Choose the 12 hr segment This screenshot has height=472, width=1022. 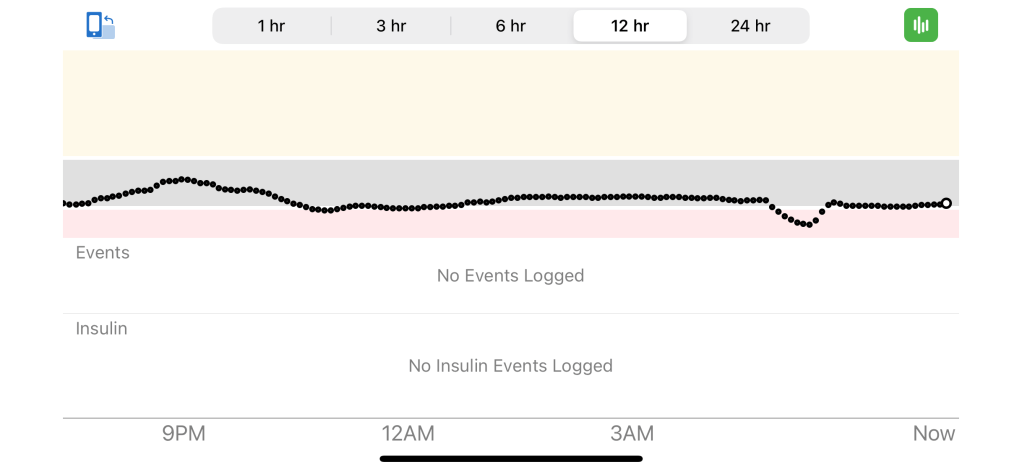(630, 26)
